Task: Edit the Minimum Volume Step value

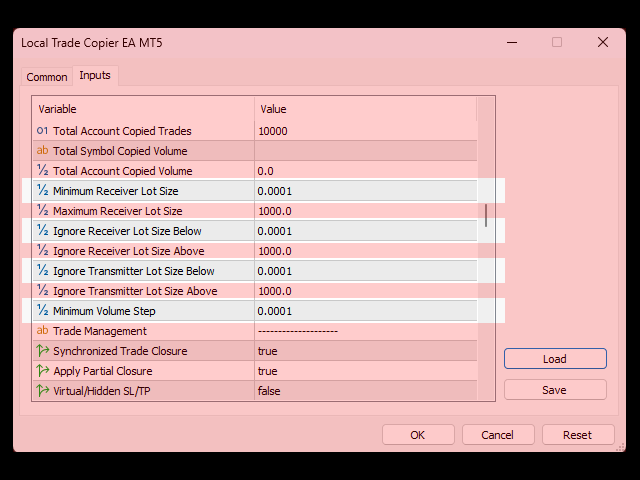Action: pyautogui.click(x=366, y=311)
